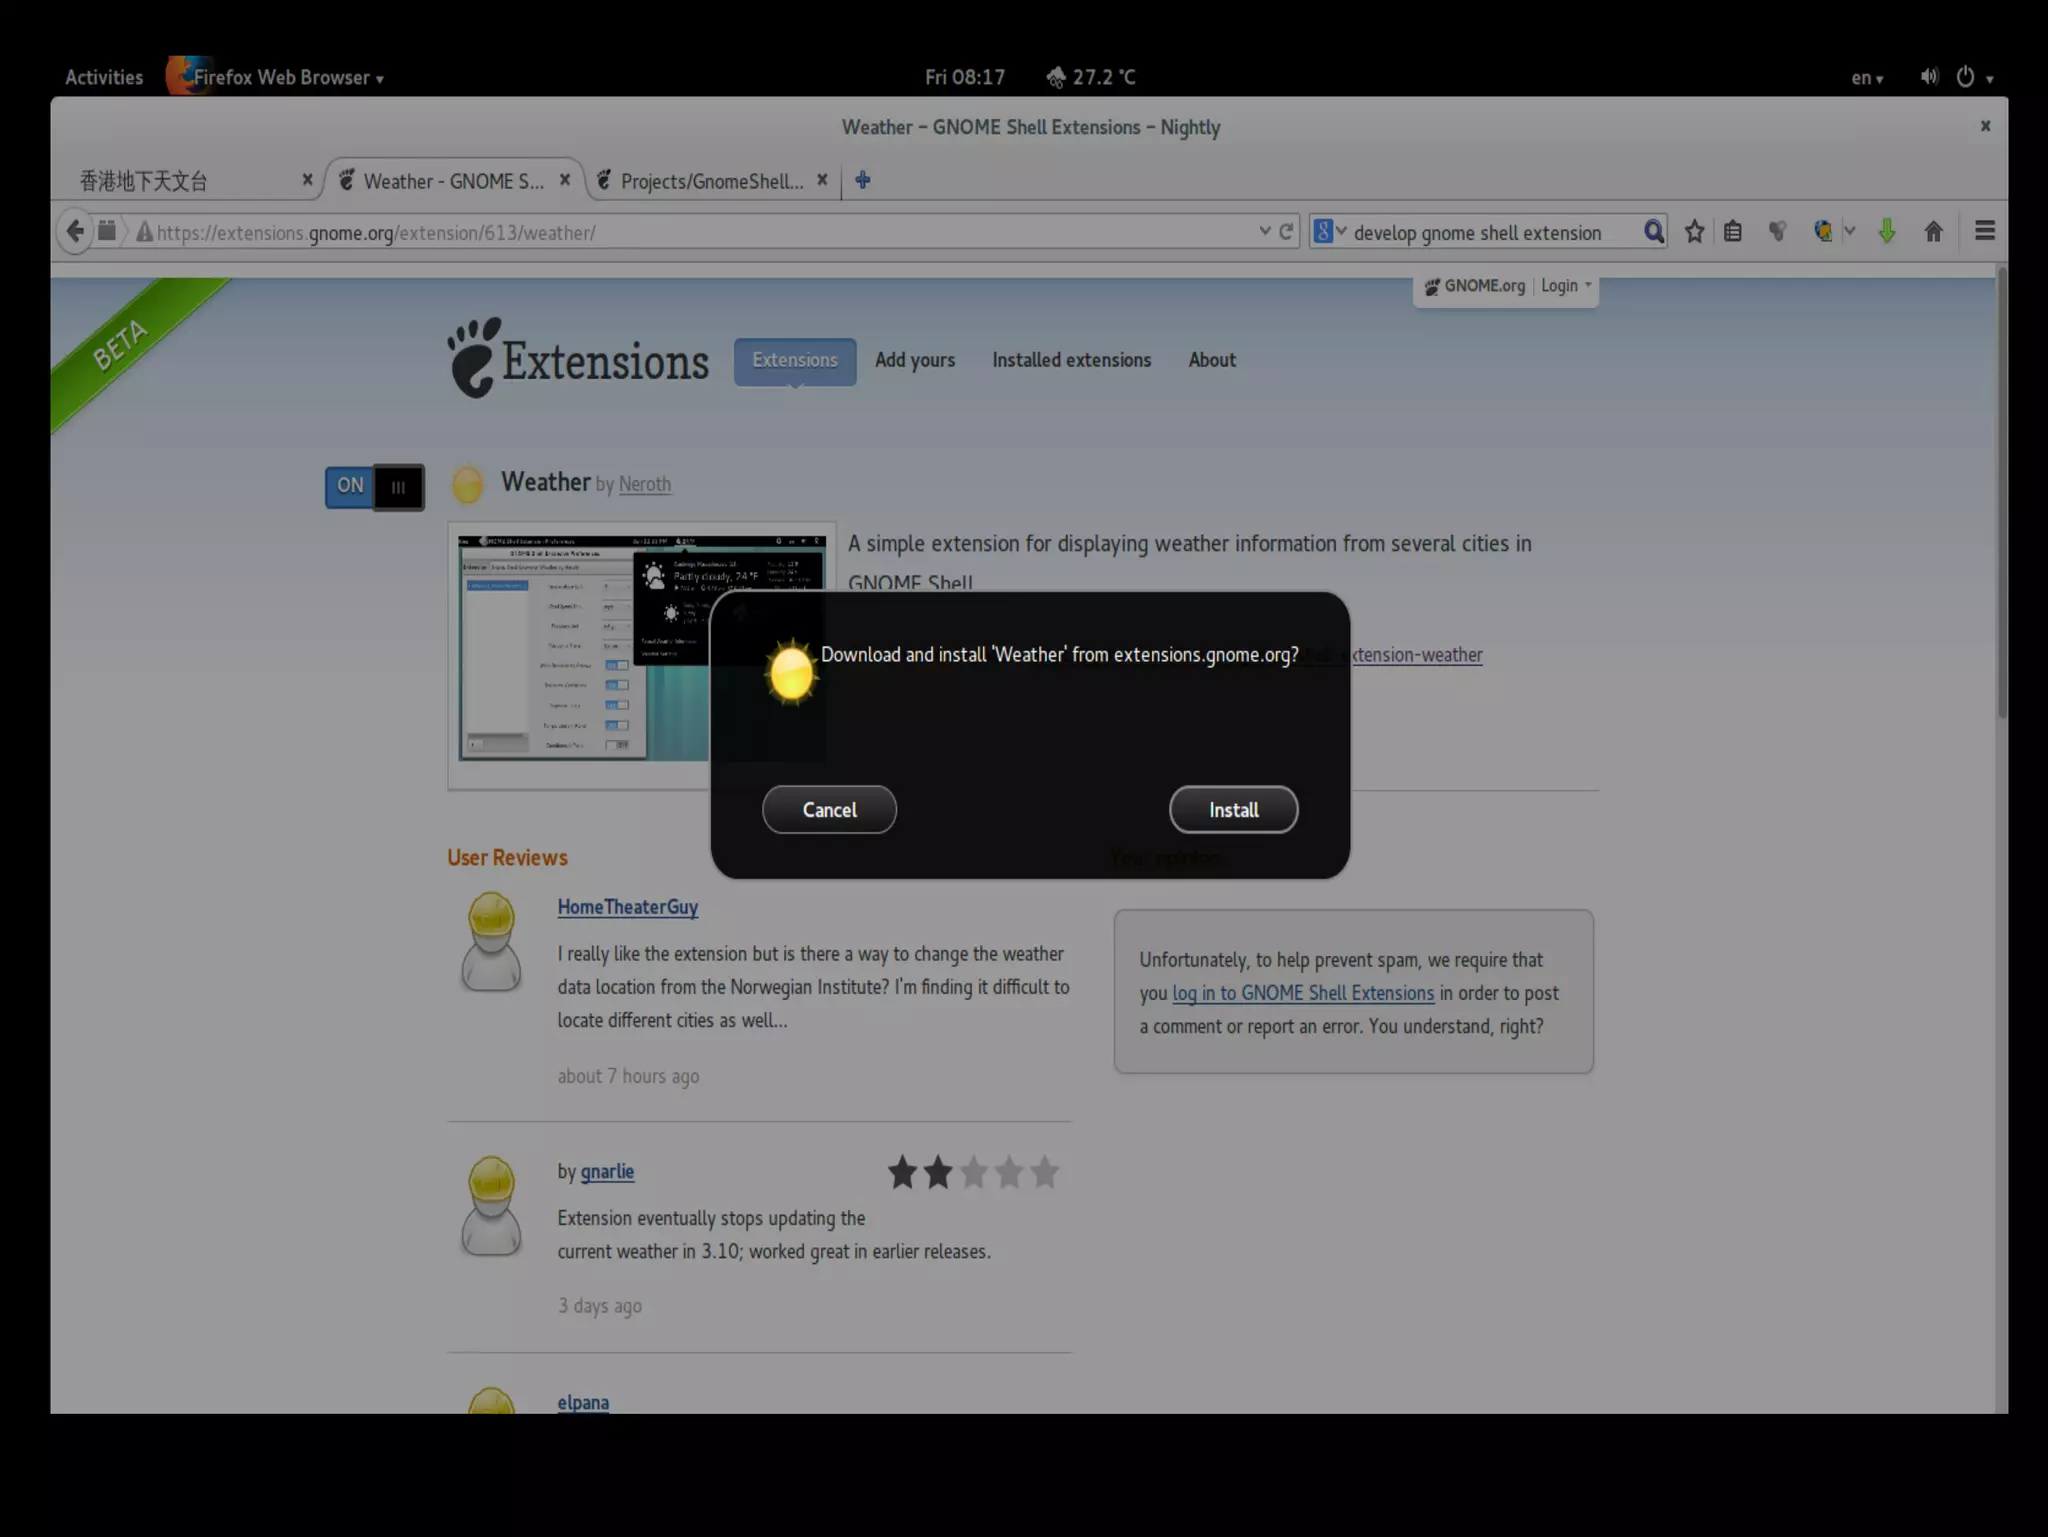
Task: Open new tab with plus icon
Action: pos(862,180)
